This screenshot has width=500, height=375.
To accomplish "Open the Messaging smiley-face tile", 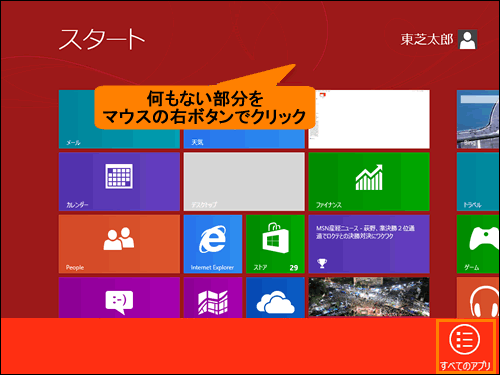I will click(x=119, y=297).
